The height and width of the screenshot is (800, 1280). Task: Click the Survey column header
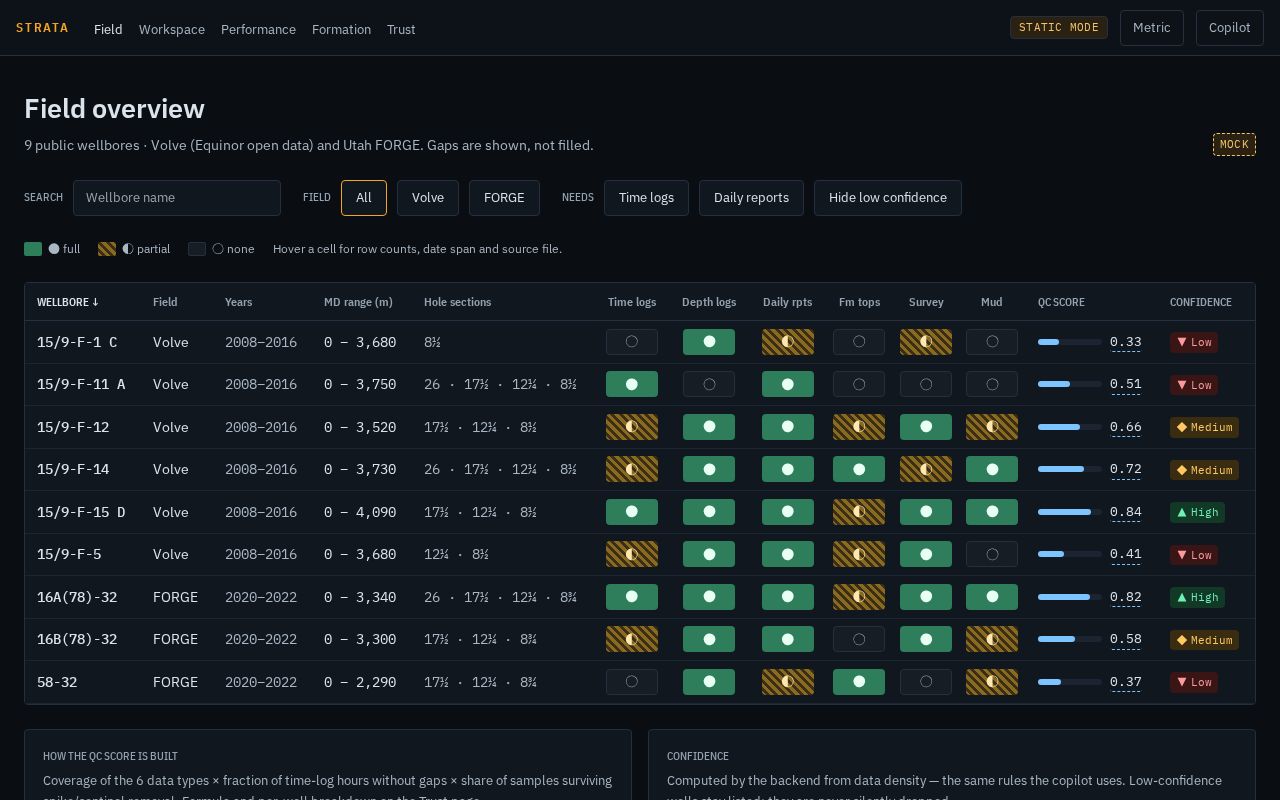click(x=926, y=302)
